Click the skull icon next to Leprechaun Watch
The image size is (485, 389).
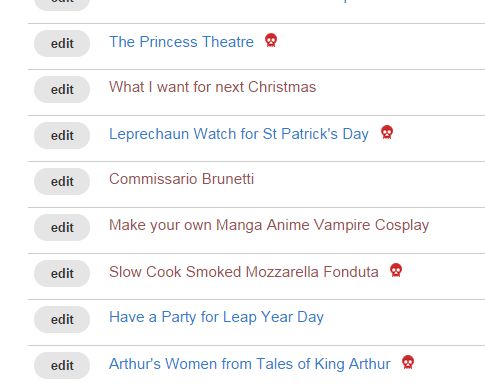click(387, 132)
